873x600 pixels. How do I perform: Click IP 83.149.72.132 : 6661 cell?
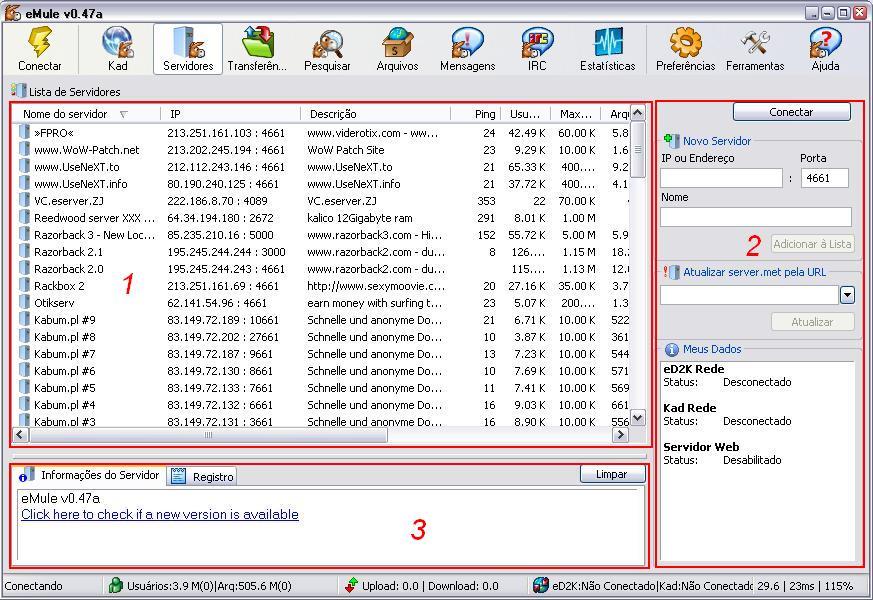point(220,405)
